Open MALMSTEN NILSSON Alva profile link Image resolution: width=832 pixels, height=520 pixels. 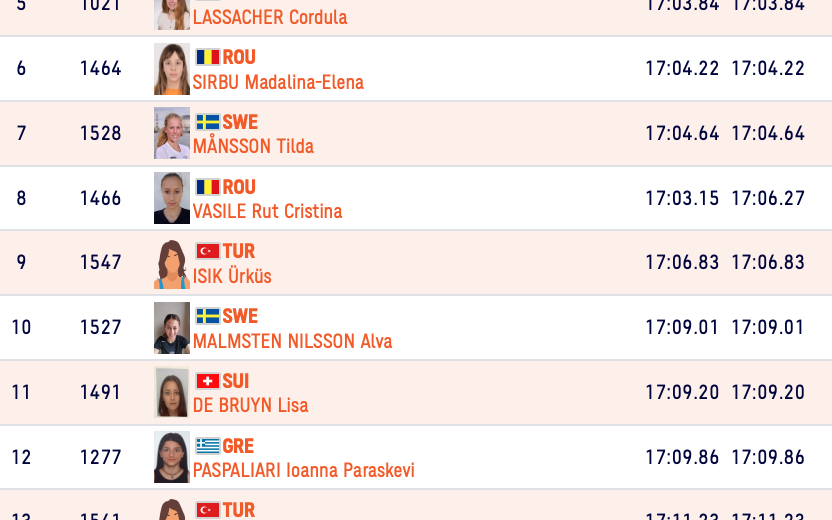coord(292,341)
